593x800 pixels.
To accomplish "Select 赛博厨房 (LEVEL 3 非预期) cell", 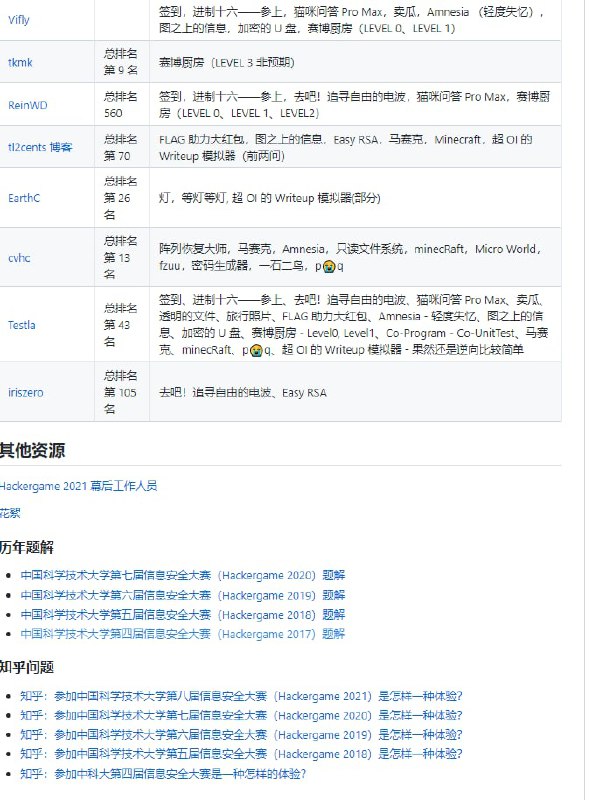I will tap(355, 62).
